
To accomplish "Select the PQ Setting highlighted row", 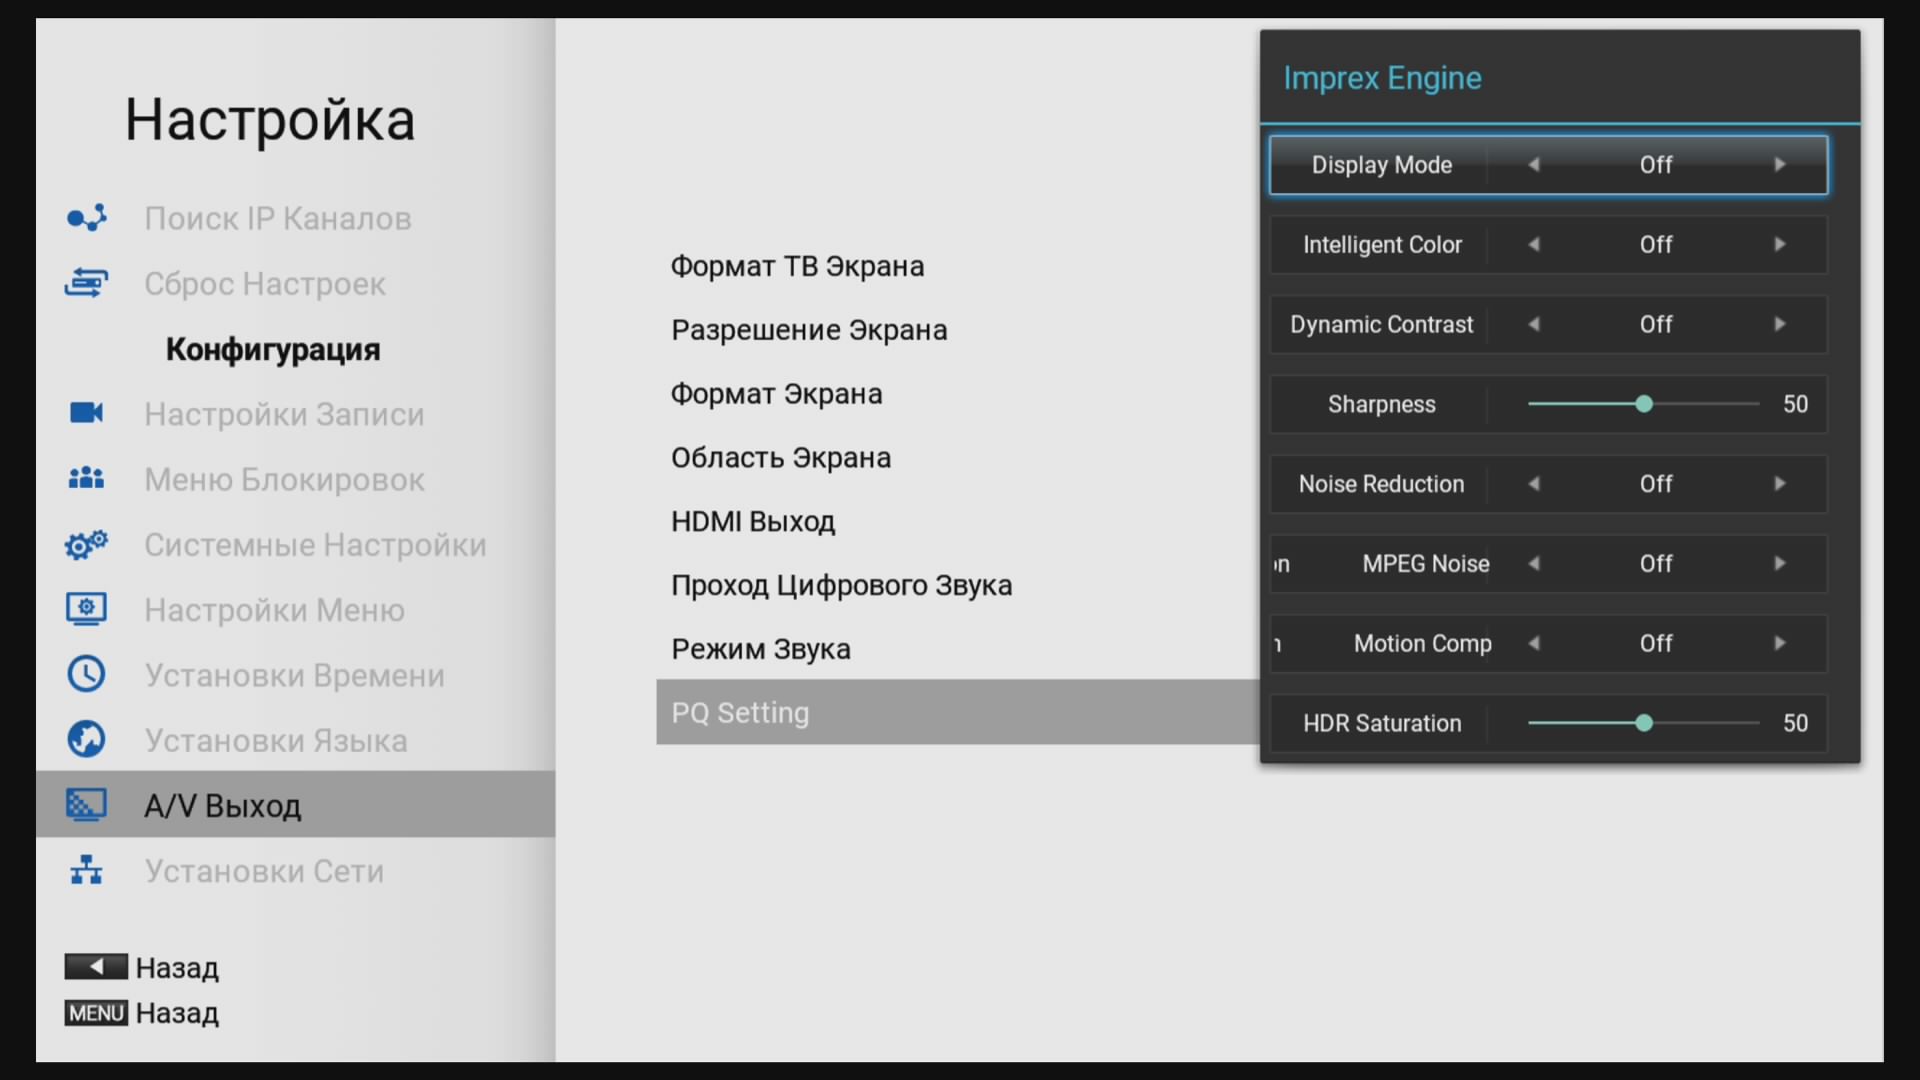I will click(x=958, y=712).
